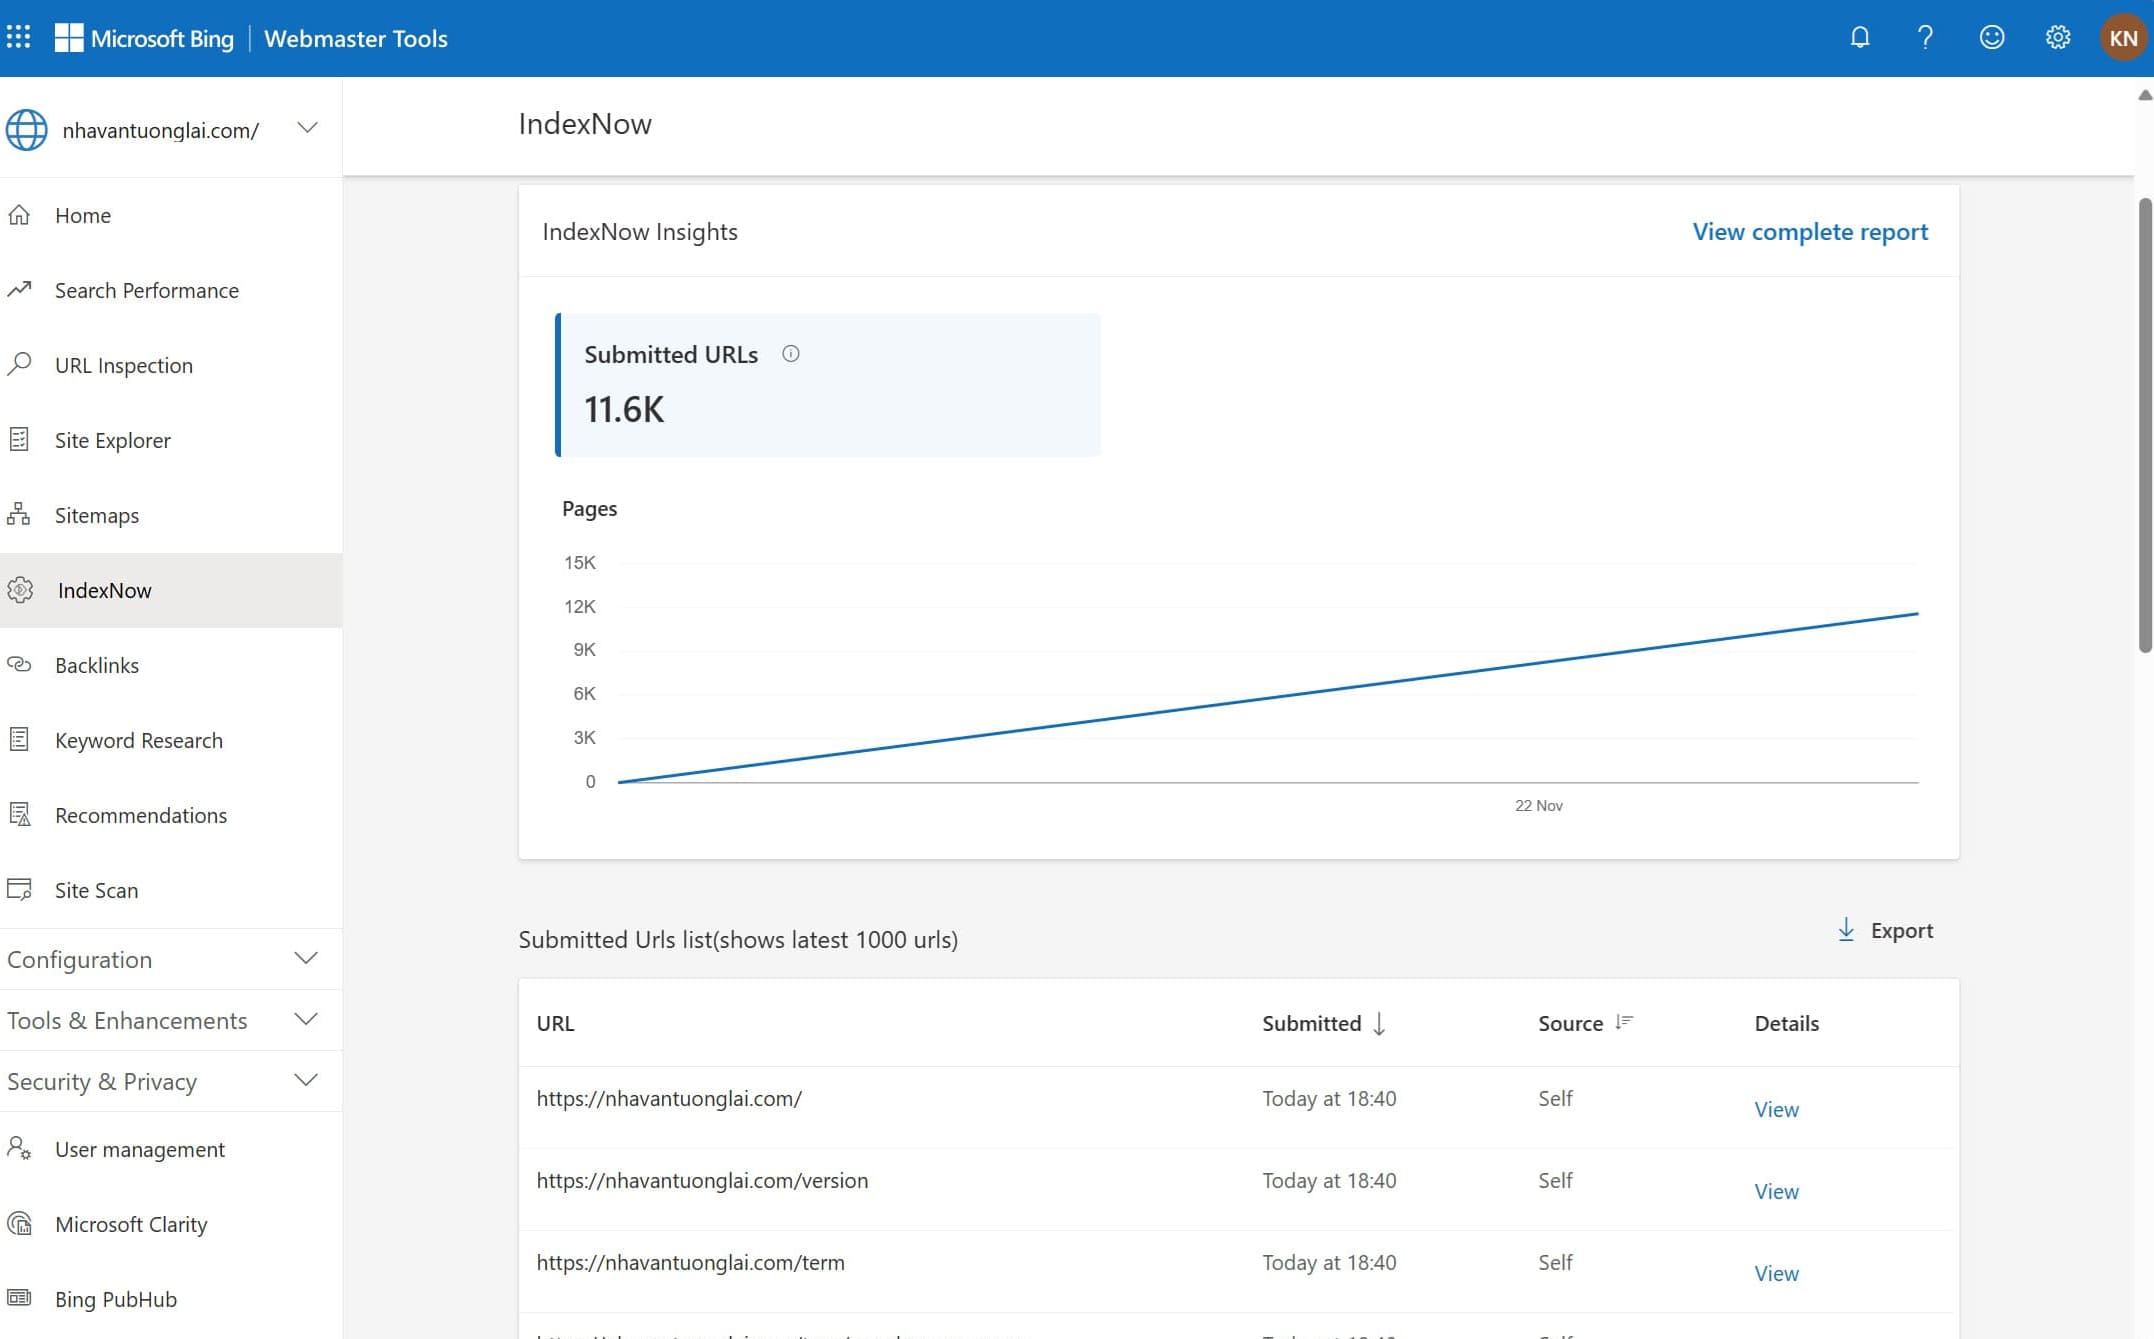Open the notifications bell
Screen dimensions: 2154x1339
pos(1859,38)
